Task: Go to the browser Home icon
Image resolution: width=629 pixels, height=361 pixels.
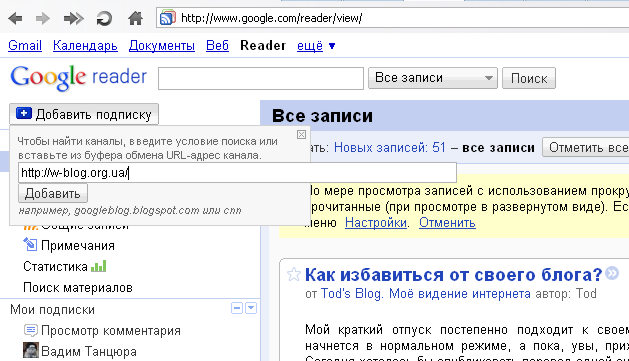Action: [135, 18]
